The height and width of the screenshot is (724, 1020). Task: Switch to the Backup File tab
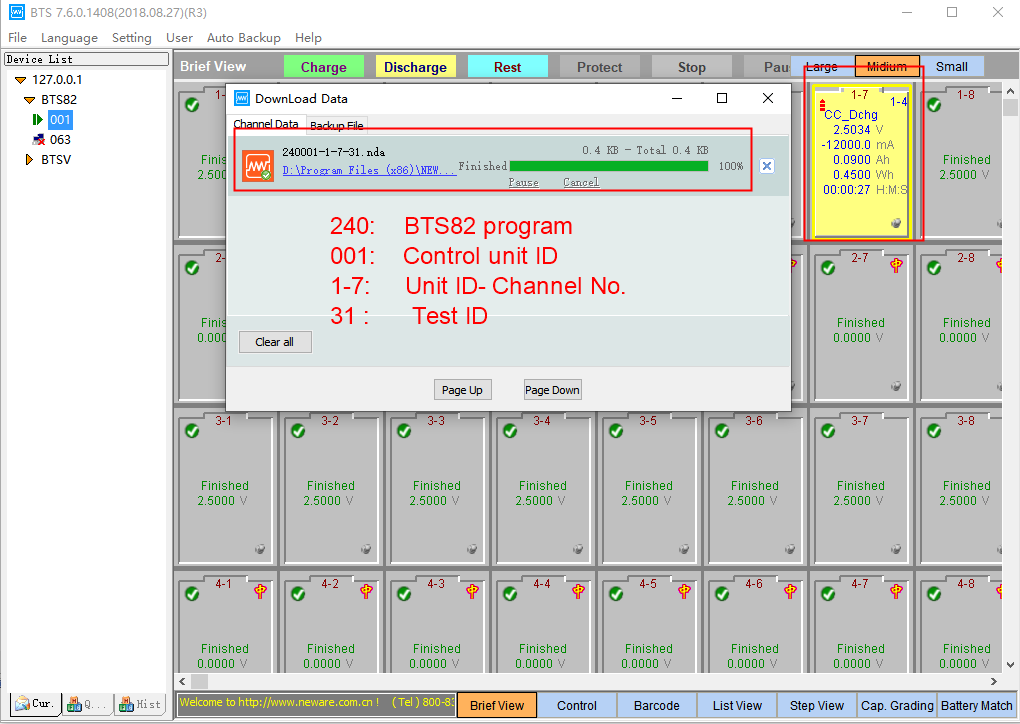point(336,126)
